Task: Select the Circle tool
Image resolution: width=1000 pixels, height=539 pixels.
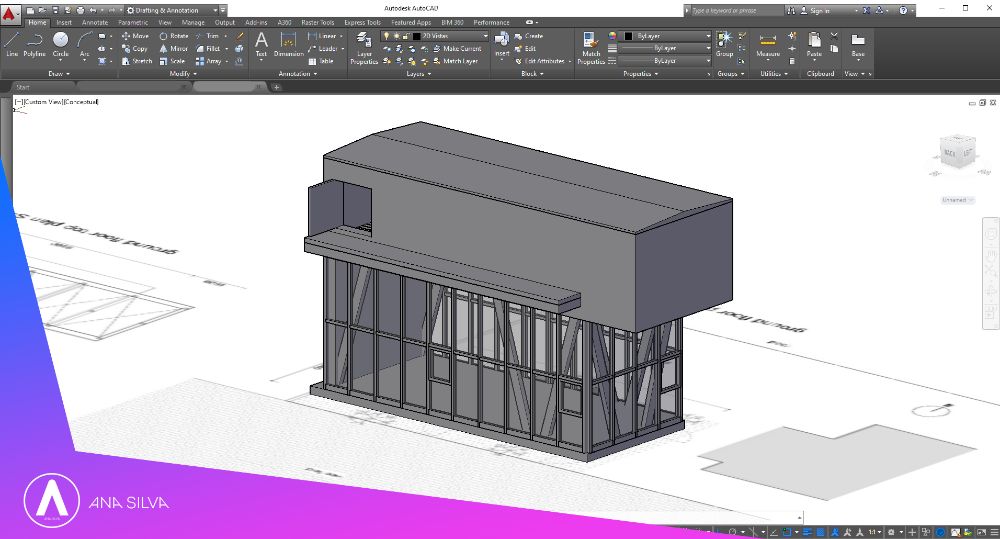Action: pos(61,45)
